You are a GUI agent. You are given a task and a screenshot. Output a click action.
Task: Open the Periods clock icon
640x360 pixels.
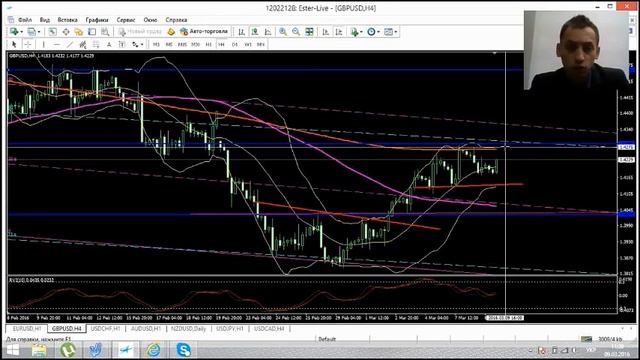(x=371, y=32)
